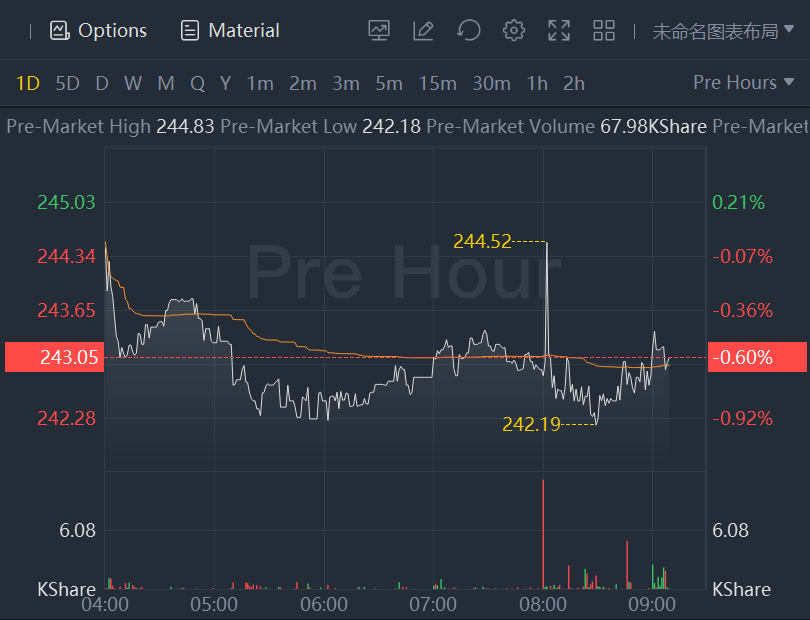Switch to the 1D timeframe
810x620 pixels.
coord(28,84)
